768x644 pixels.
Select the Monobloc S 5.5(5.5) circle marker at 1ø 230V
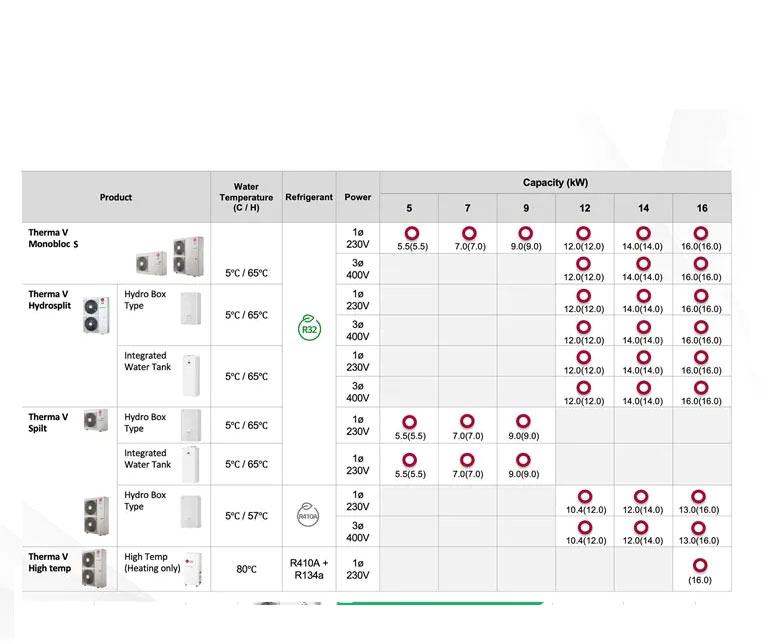(x=410, y=233)
